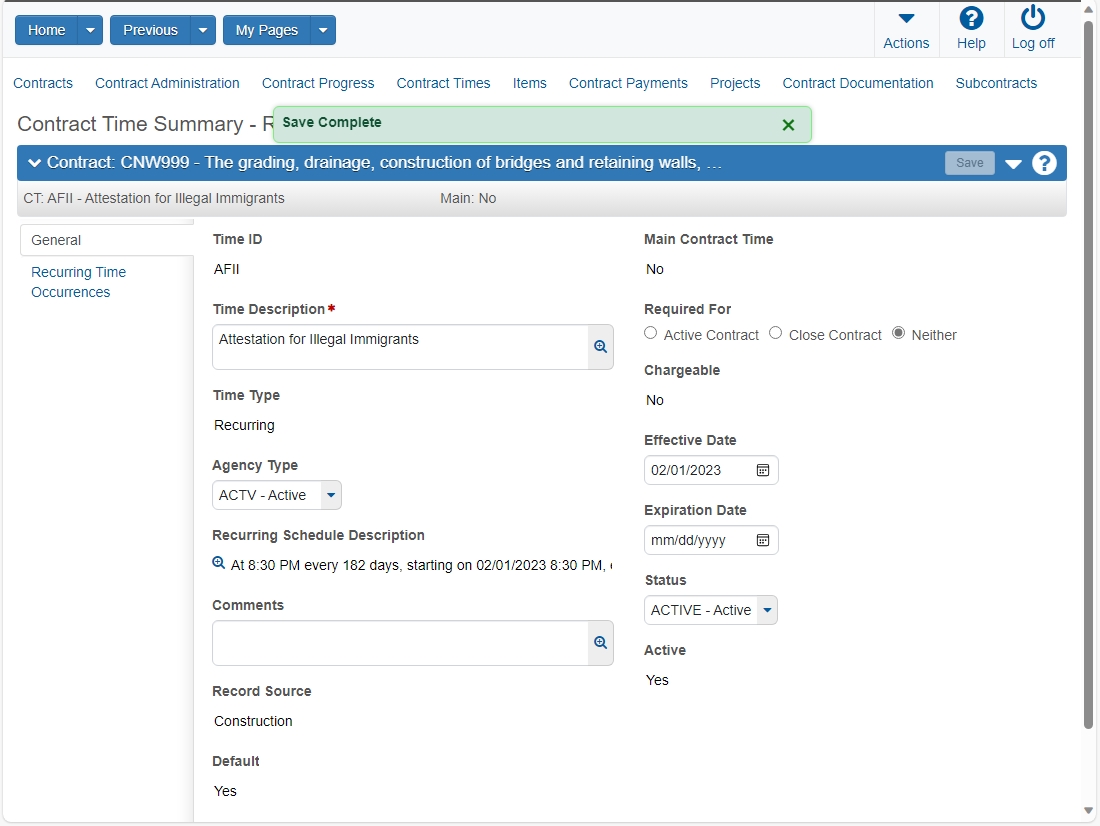
Task: Click into Time Description text field
Action: [x=400, y=347]
